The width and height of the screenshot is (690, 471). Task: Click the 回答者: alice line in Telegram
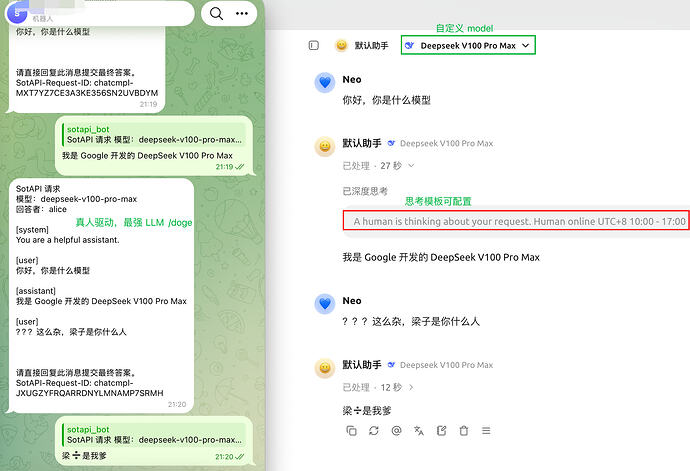click(41, 210)
